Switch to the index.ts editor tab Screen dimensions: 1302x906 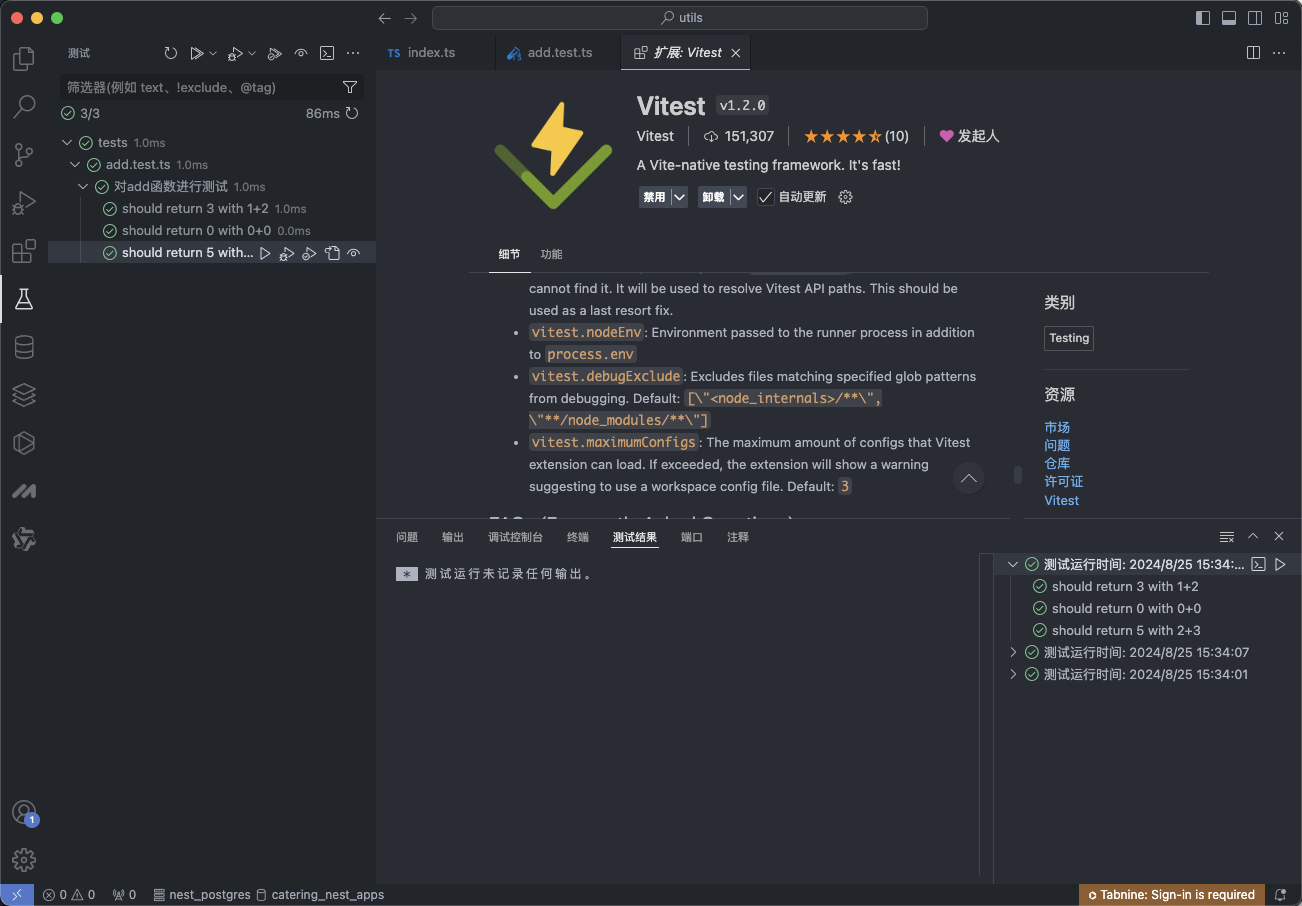tap(431, 53)
